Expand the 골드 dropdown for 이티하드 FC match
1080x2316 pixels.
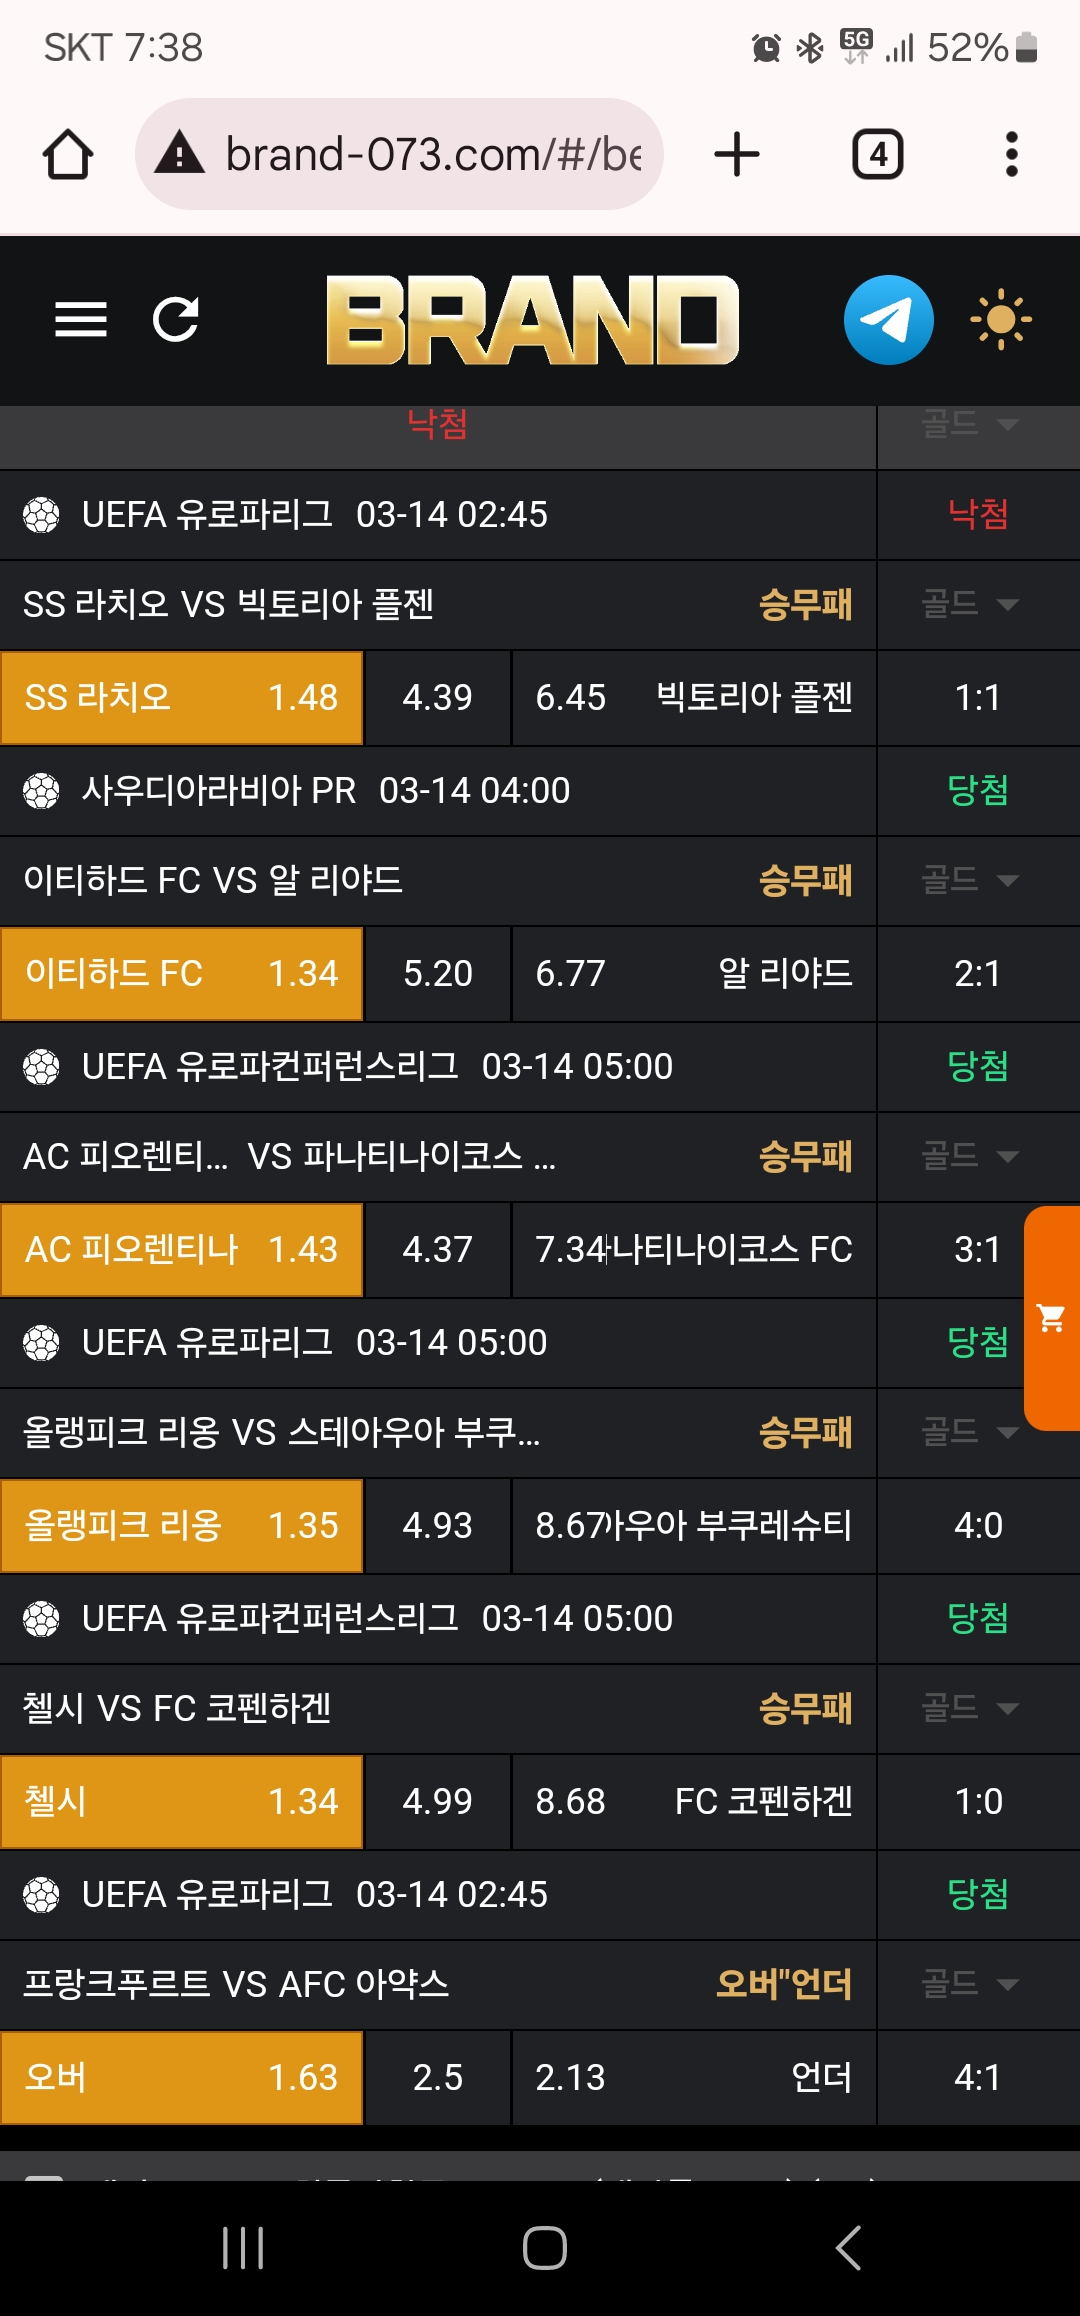968,880
